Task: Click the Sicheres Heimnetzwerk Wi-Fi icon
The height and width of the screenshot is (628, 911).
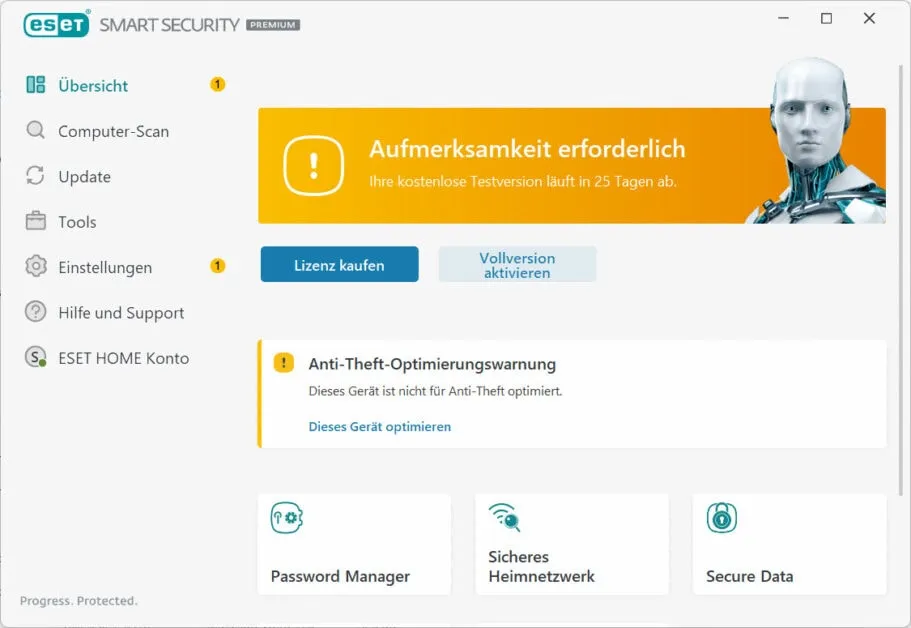Action: point(503,517)
